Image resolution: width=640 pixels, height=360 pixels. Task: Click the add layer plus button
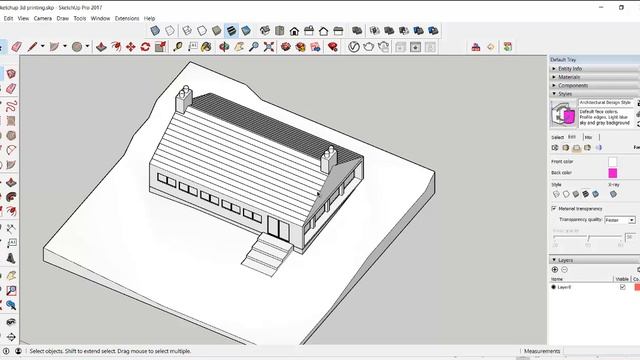click(x=555, y=269)
